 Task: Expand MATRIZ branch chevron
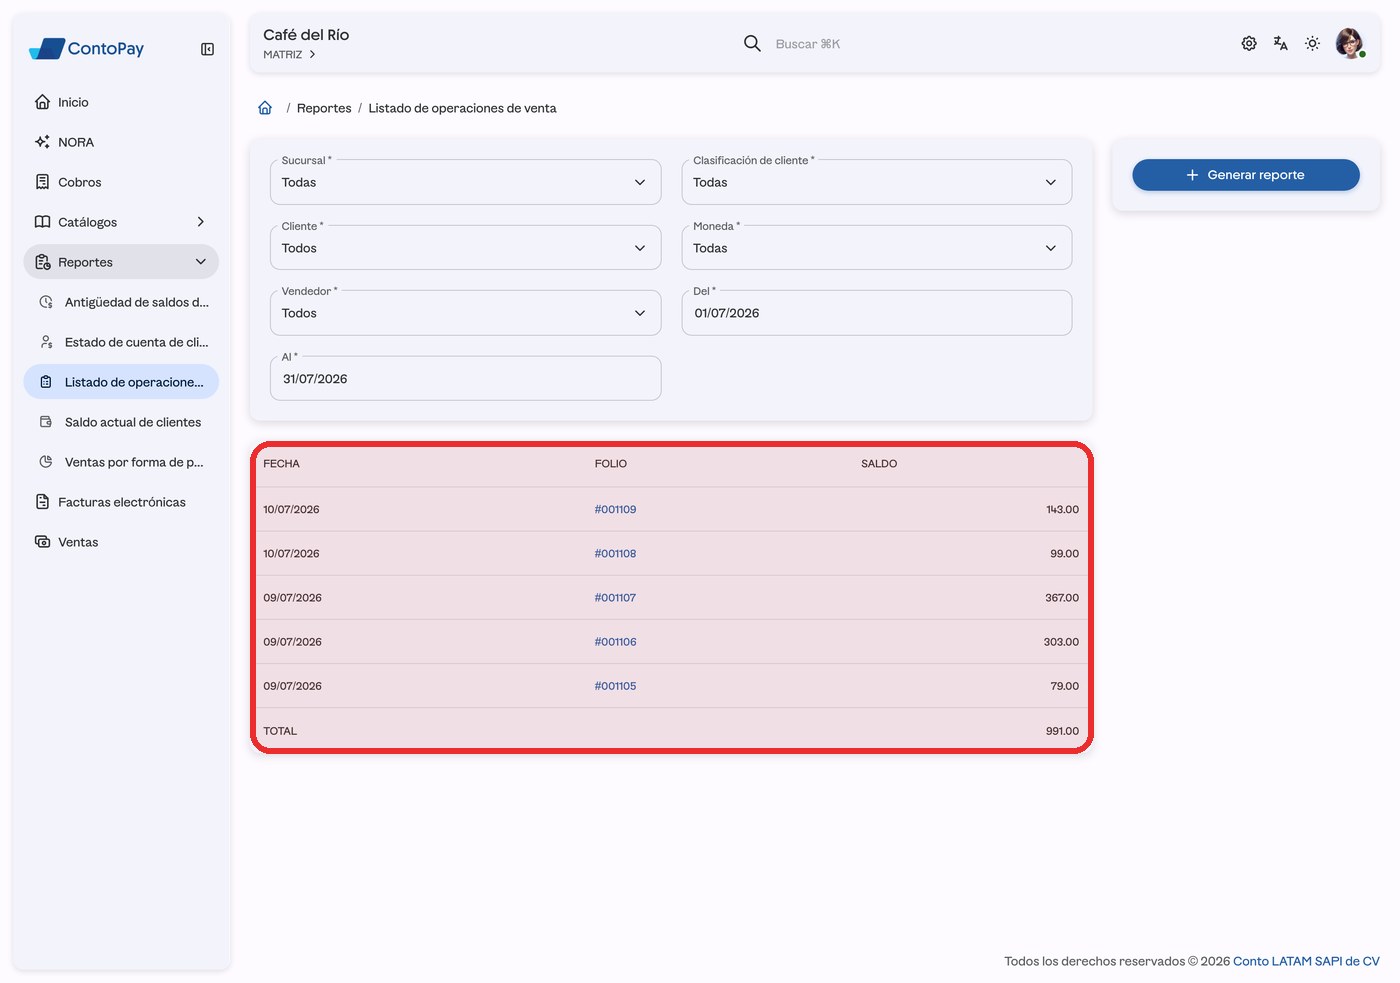(312, 55)
